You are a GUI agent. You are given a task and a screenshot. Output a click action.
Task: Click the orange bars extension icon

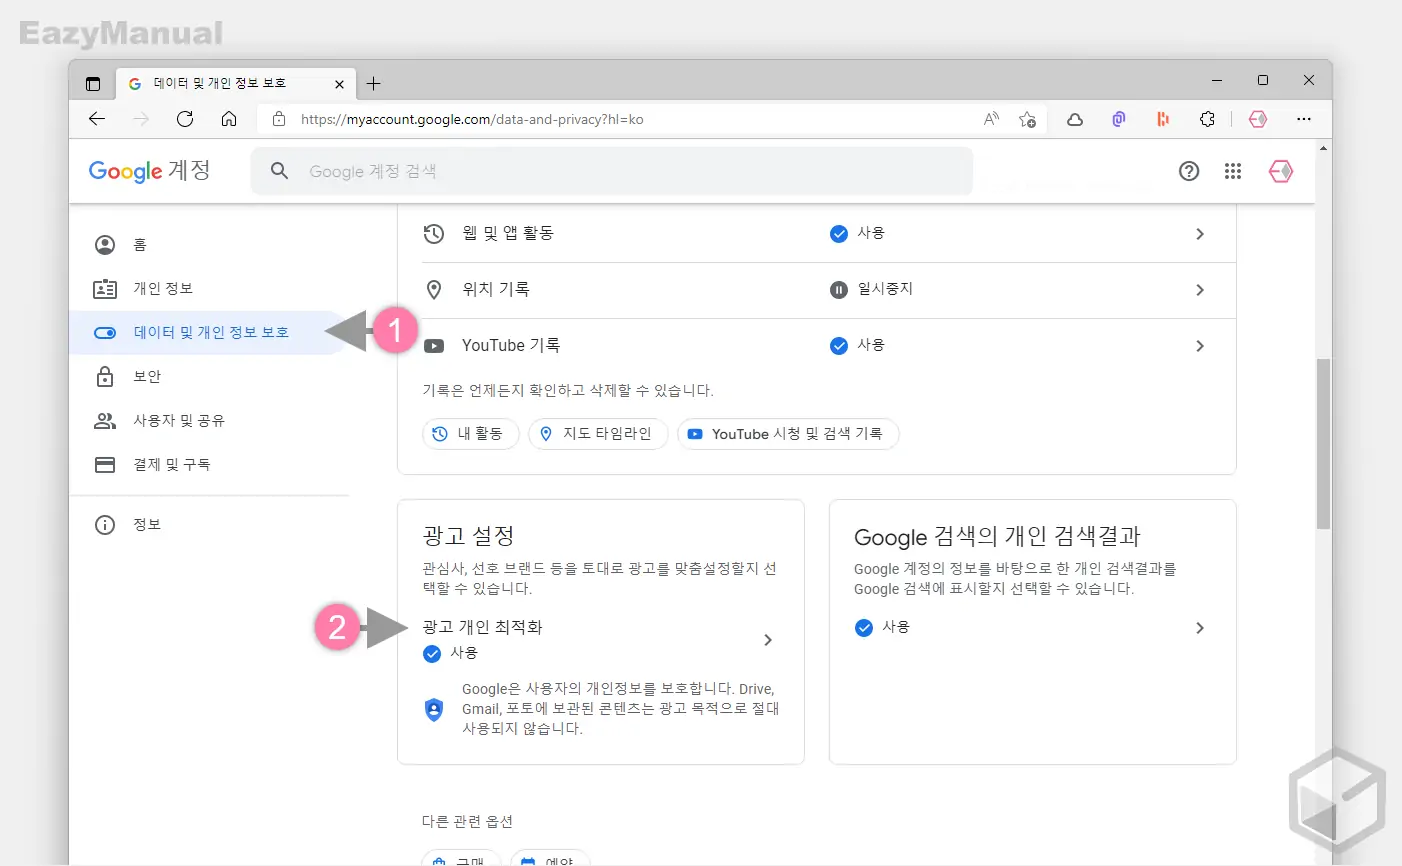click(1163, 119)
